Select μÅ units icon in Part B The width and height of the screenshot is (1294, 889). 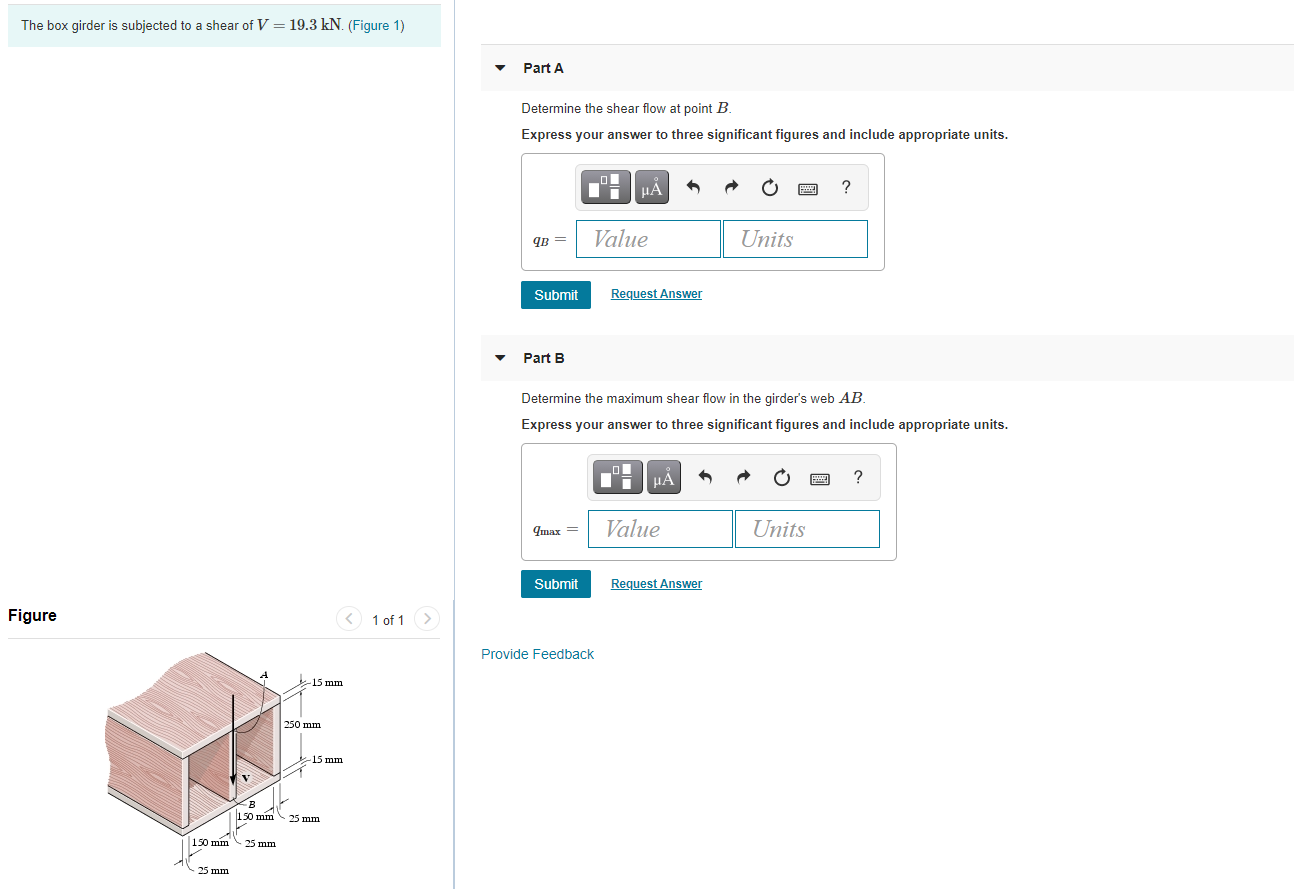click(663, 476)
